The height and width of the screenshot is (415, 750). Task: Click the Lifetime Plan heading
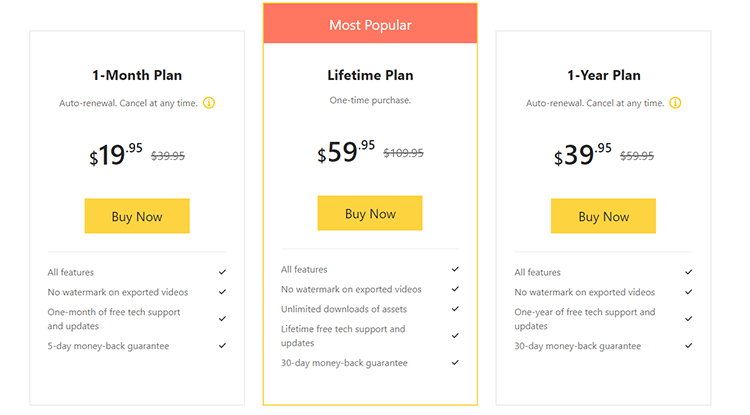(x=370, y=75)
